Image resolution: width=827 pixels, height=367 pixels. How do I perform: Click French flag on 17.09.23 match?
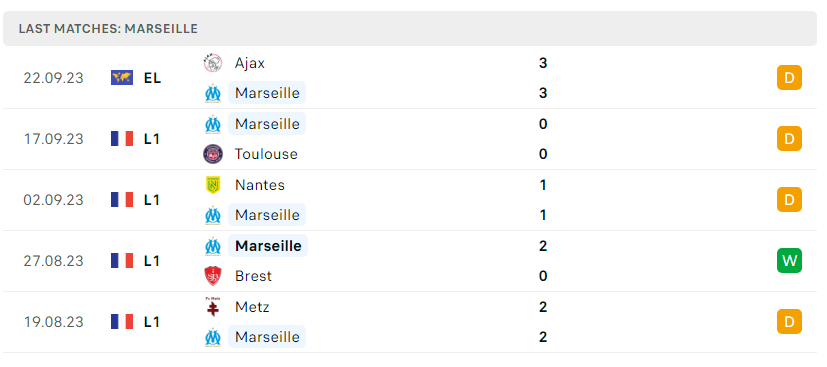122,139
